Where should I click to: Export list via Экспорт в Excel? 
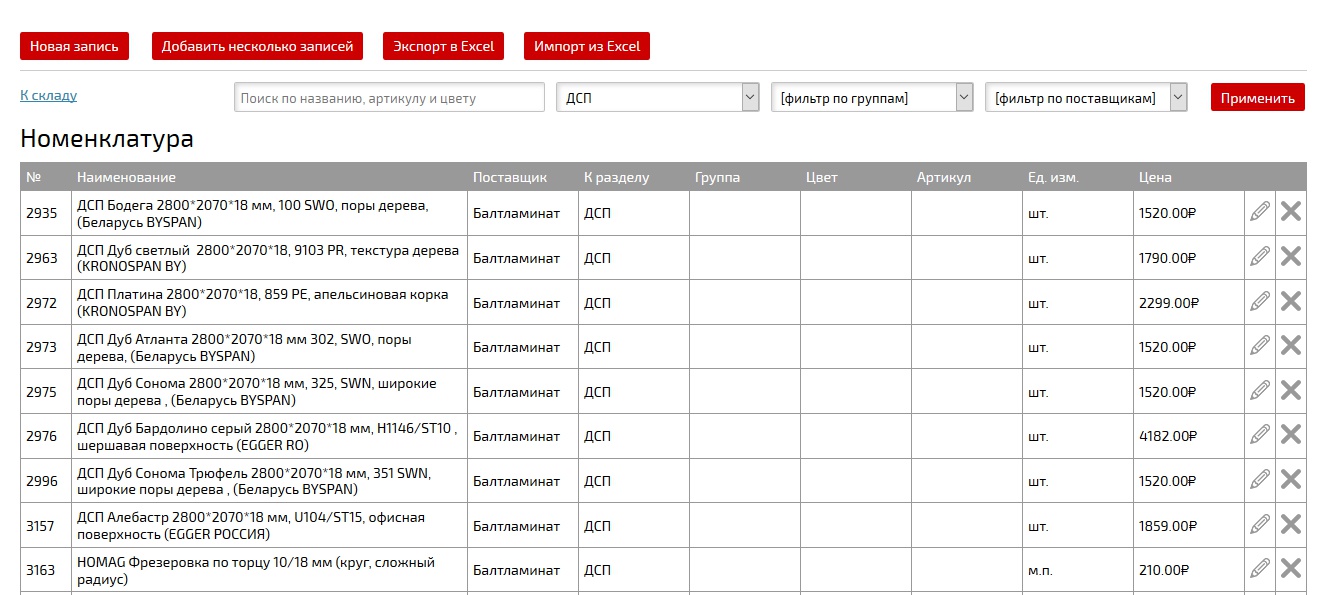coord(443,46)
